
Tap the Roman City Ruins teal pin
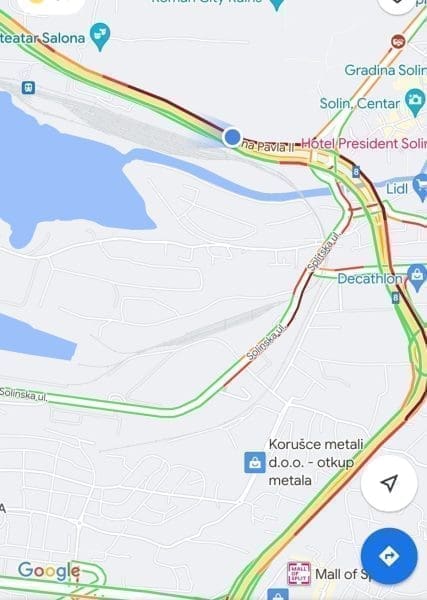[x=277, y=5]
